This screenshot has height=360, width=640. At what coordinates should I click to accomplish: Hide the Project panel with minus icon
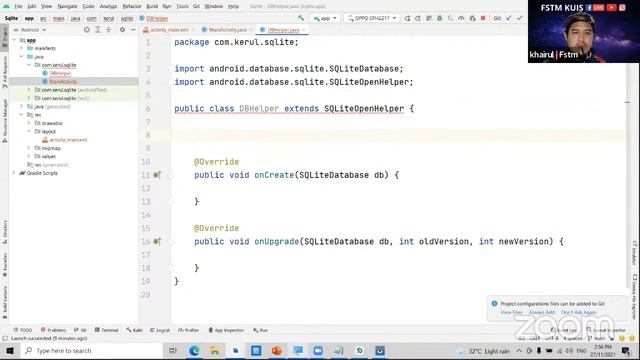point(133,30)
